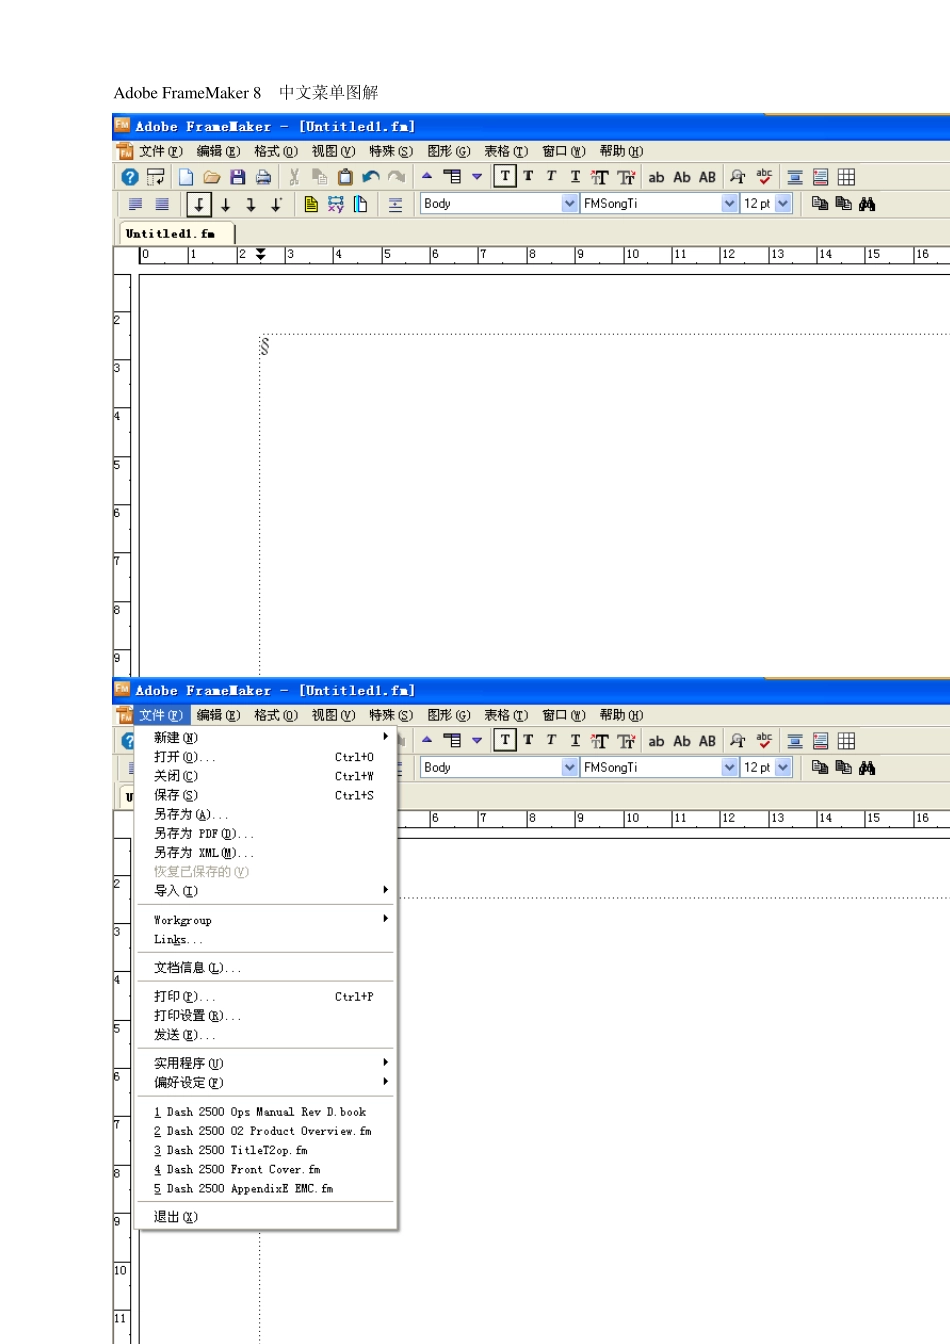Select 打印(P)... Ctrl+P menu entry
The height and width of the screenshot is (1344, 950).
[266, 996]
